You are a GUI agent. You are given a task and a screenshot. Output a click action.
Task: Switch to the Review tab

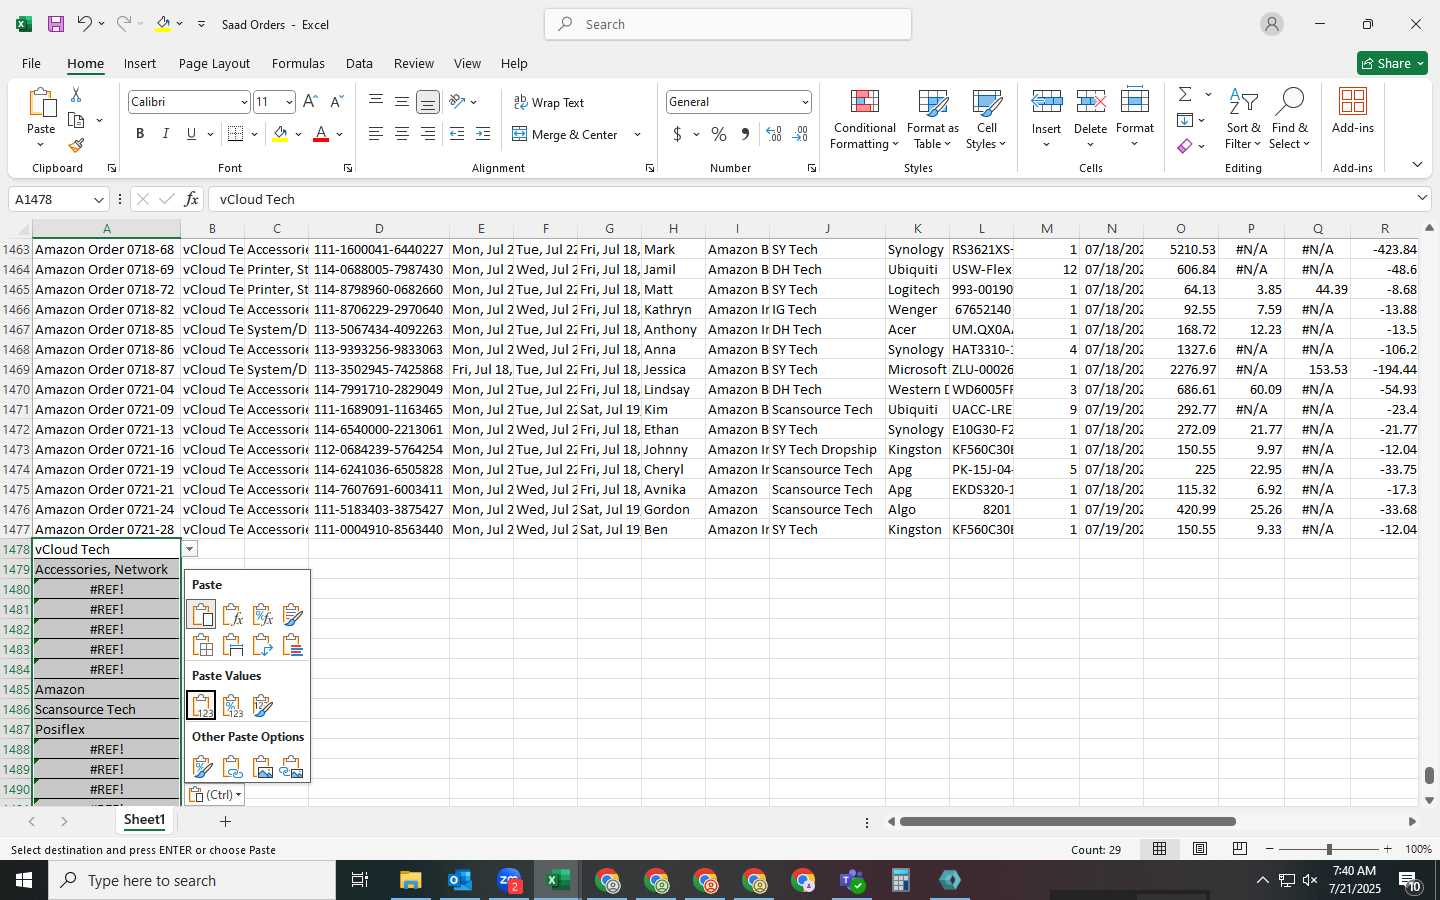coord(413,63)
